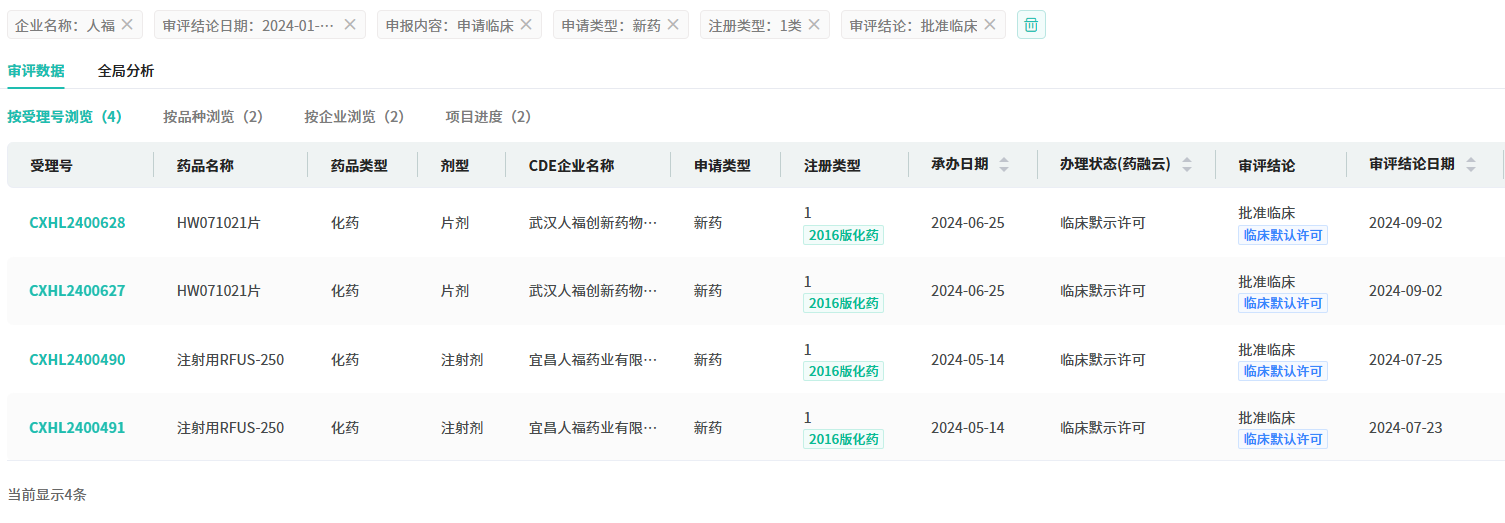
Task: Switch to 按企业浏览 (2) view
Action: coord(354,117)
